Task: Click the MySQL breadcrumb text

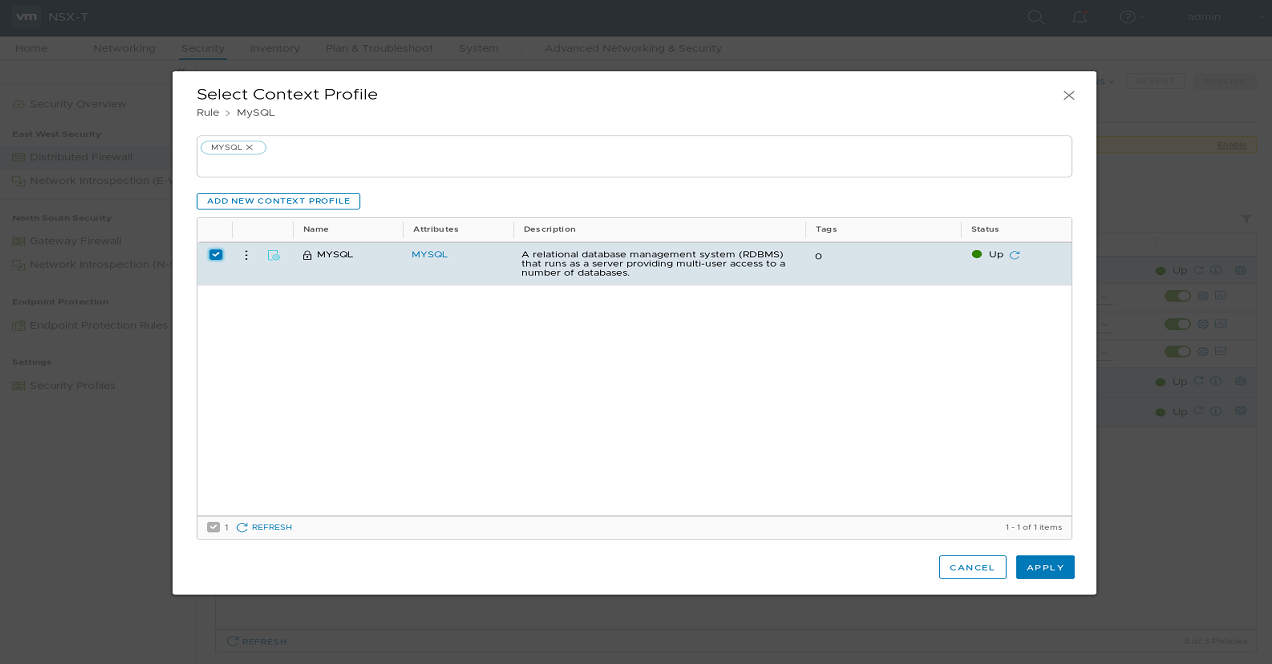Action: 256,113
